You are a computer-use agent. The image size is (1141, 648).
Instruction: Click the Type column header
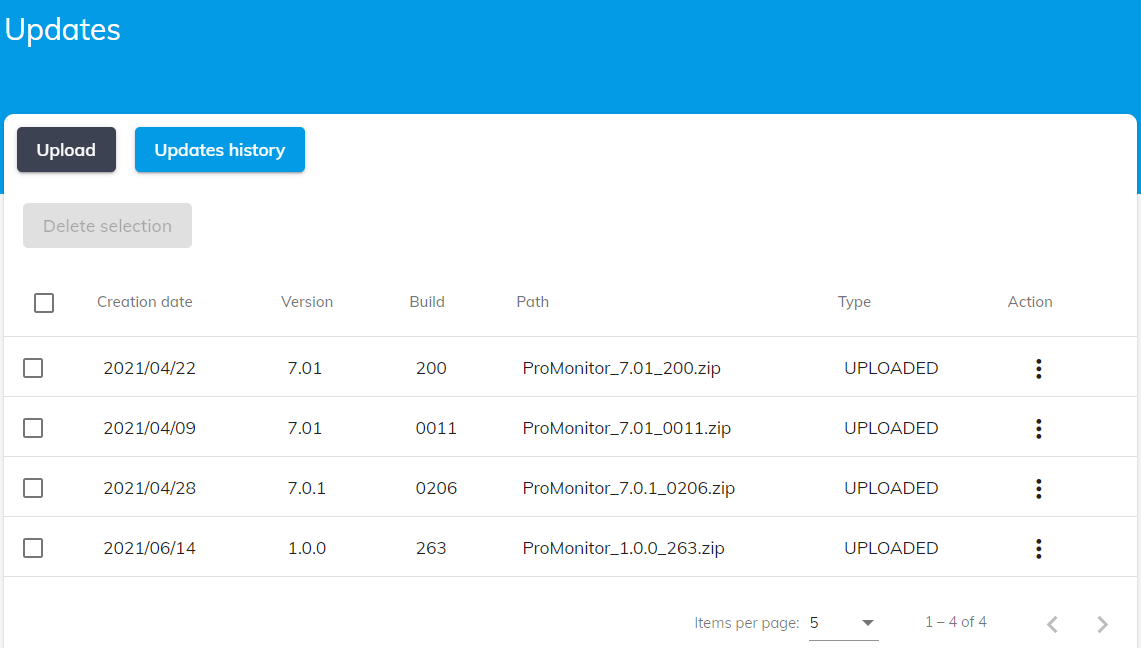tap(854, 302)
